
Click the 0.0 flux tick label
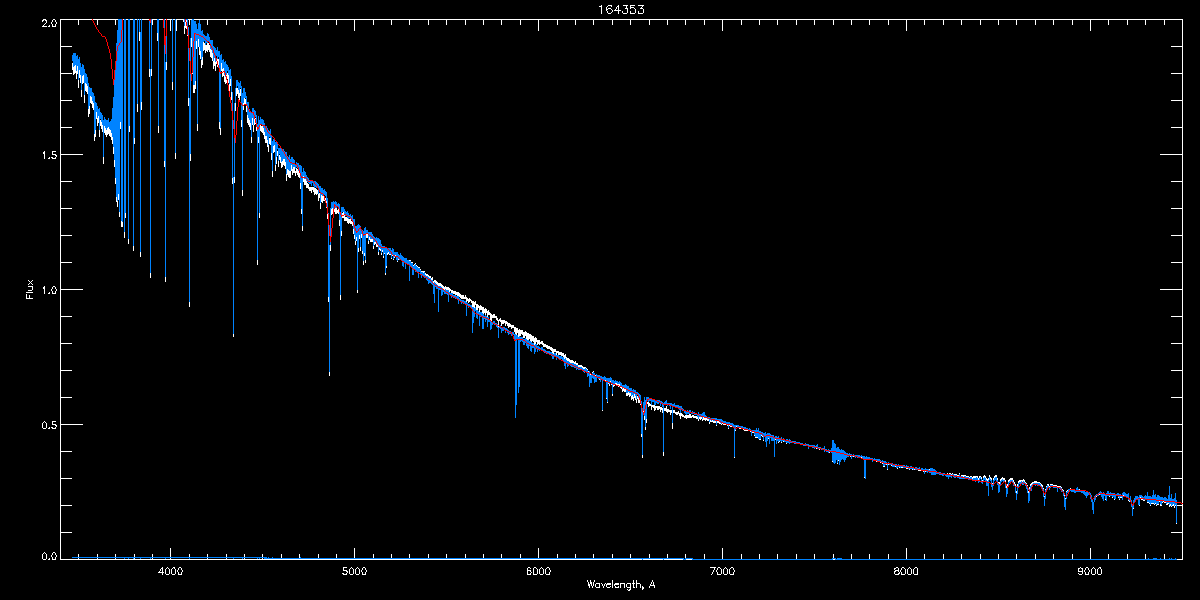(49, 554)
